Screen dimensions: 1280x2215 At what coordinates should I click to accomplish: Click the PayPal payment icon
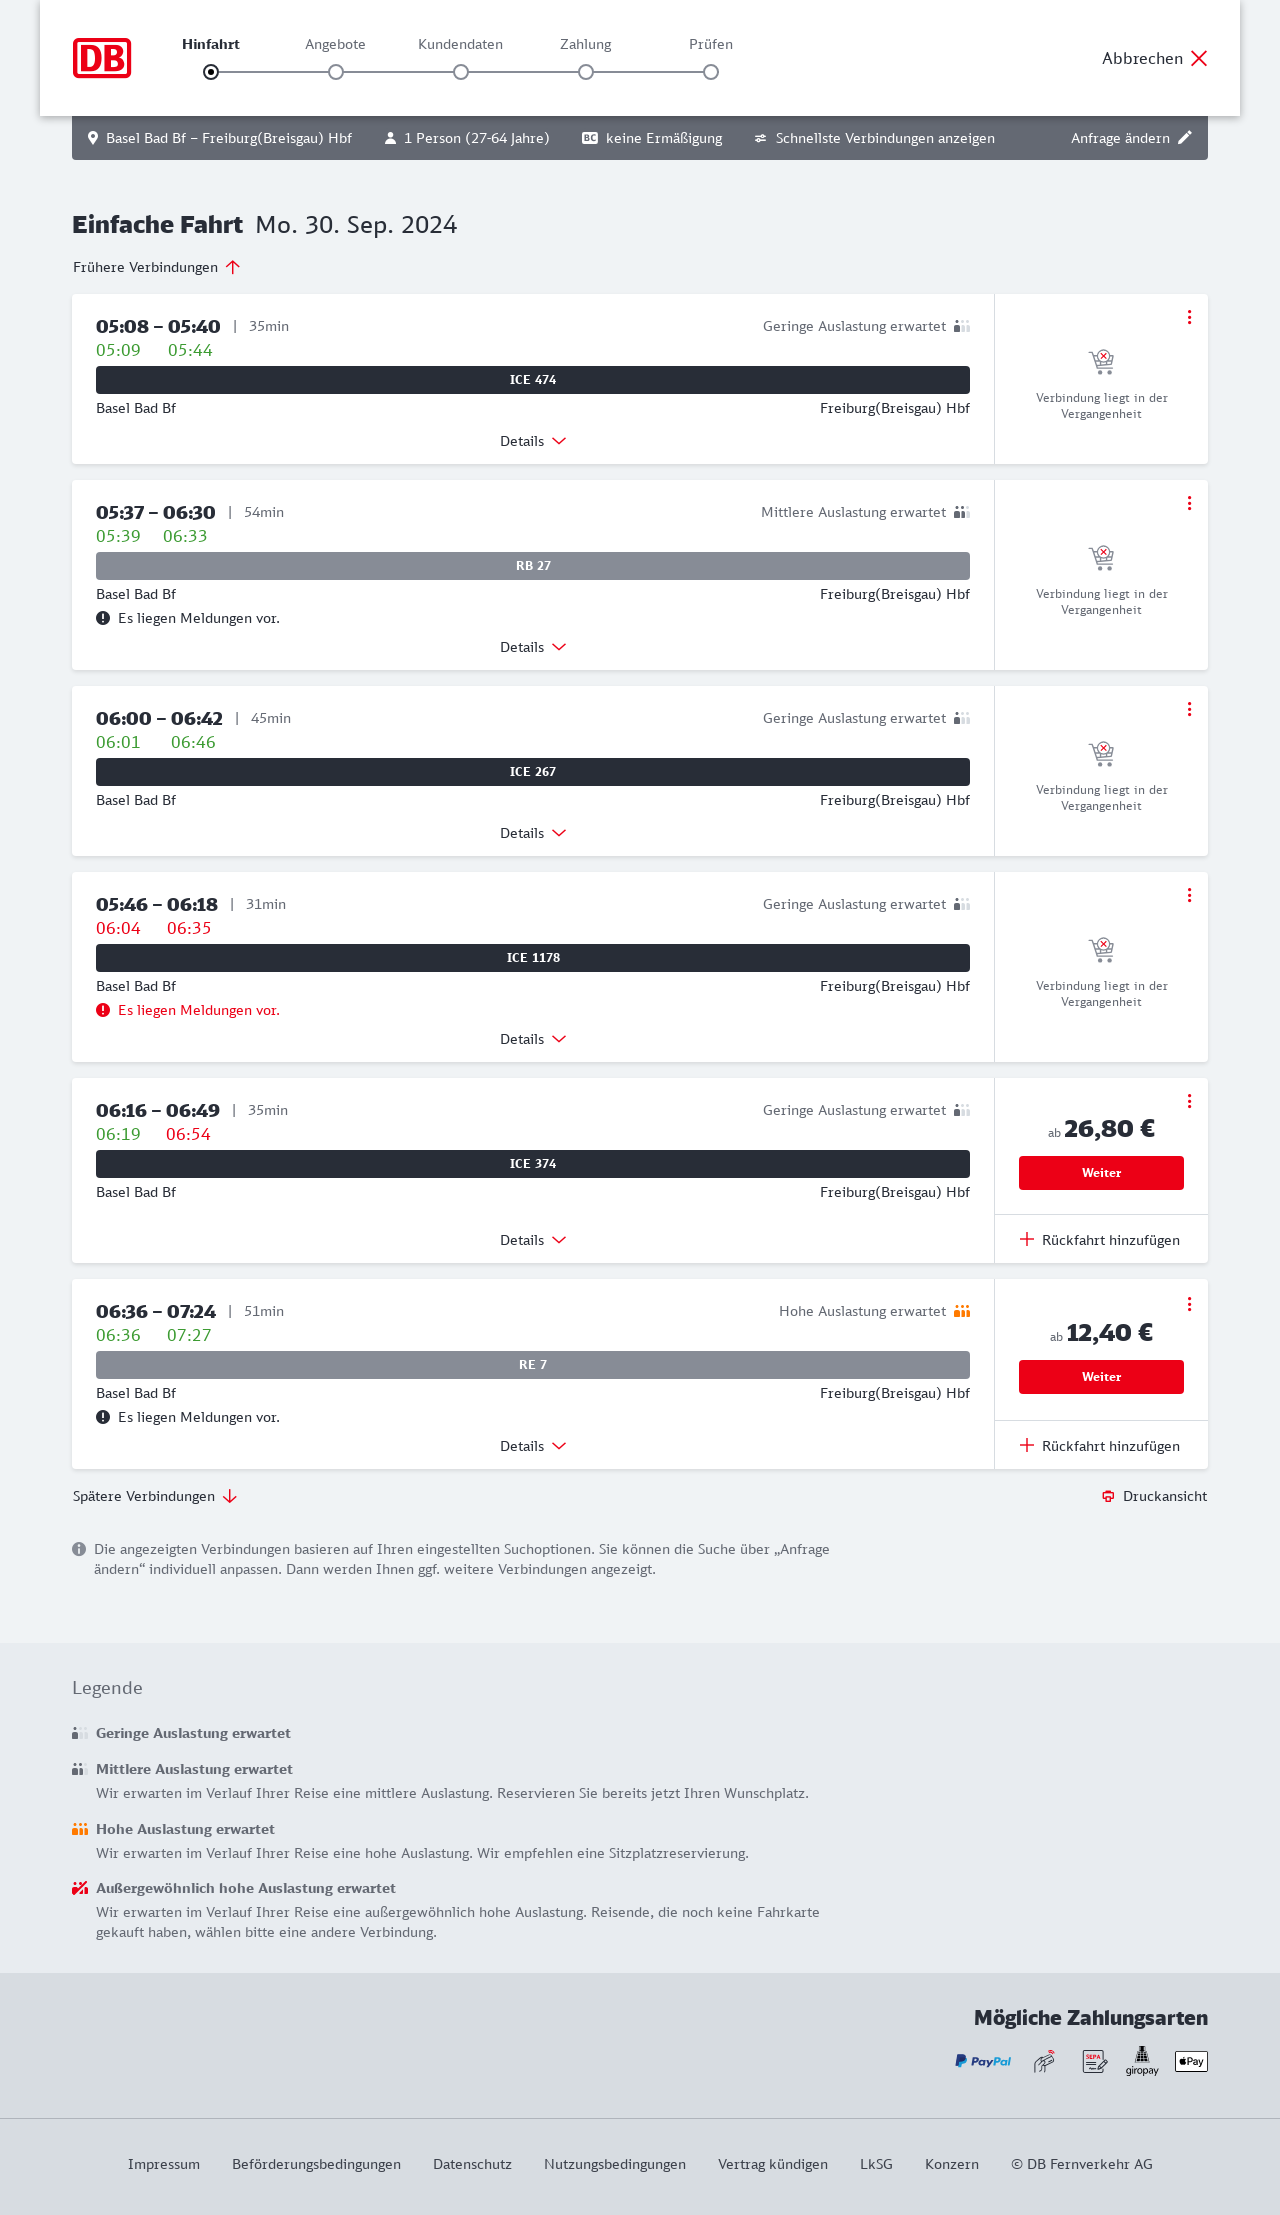[x=983, y=2061]
